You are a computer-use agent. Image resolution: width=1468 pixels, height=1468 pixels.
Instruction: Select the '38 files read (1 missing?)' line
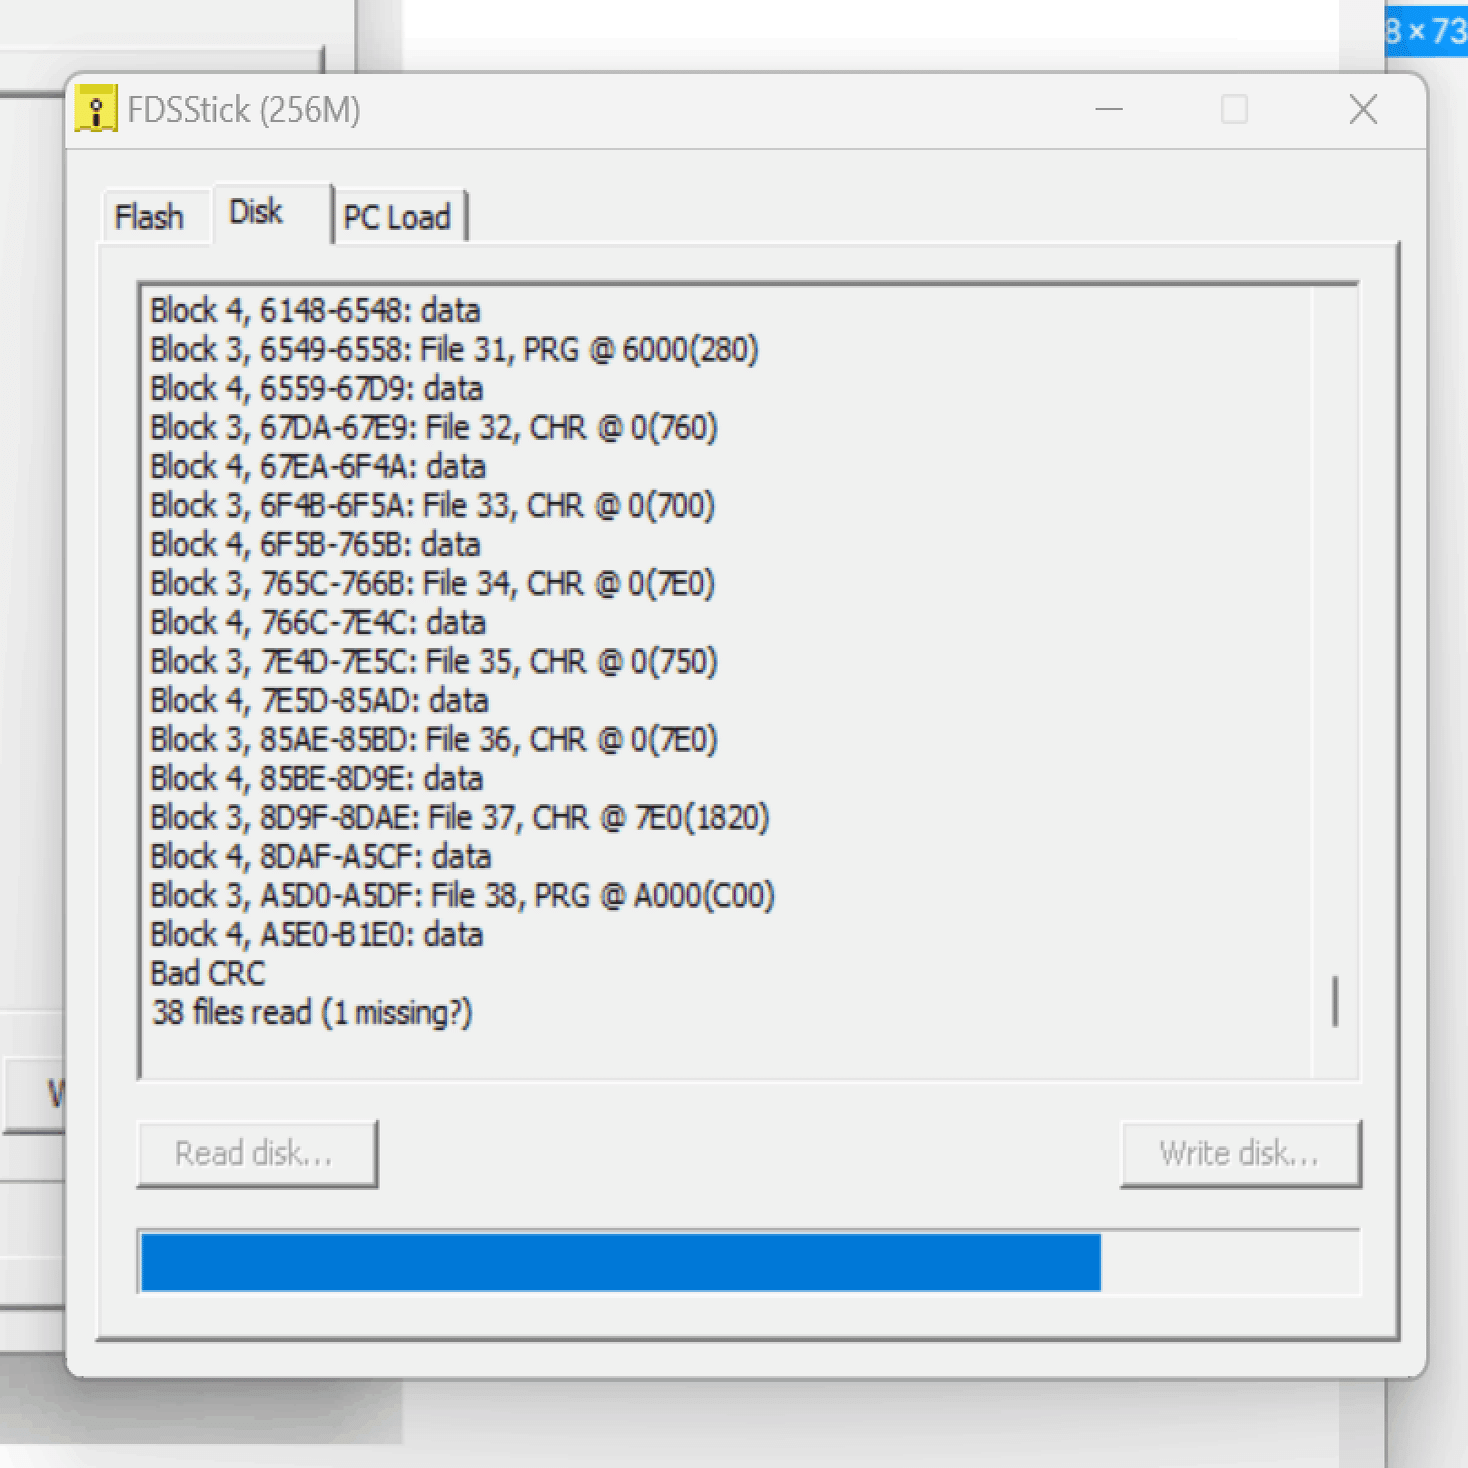(x=312, y=1012)
